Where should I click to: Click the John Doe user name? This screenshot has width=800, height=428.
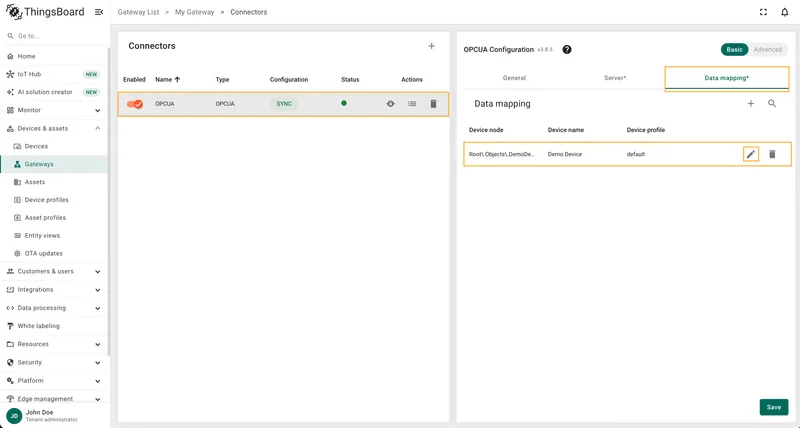(39, 412)
